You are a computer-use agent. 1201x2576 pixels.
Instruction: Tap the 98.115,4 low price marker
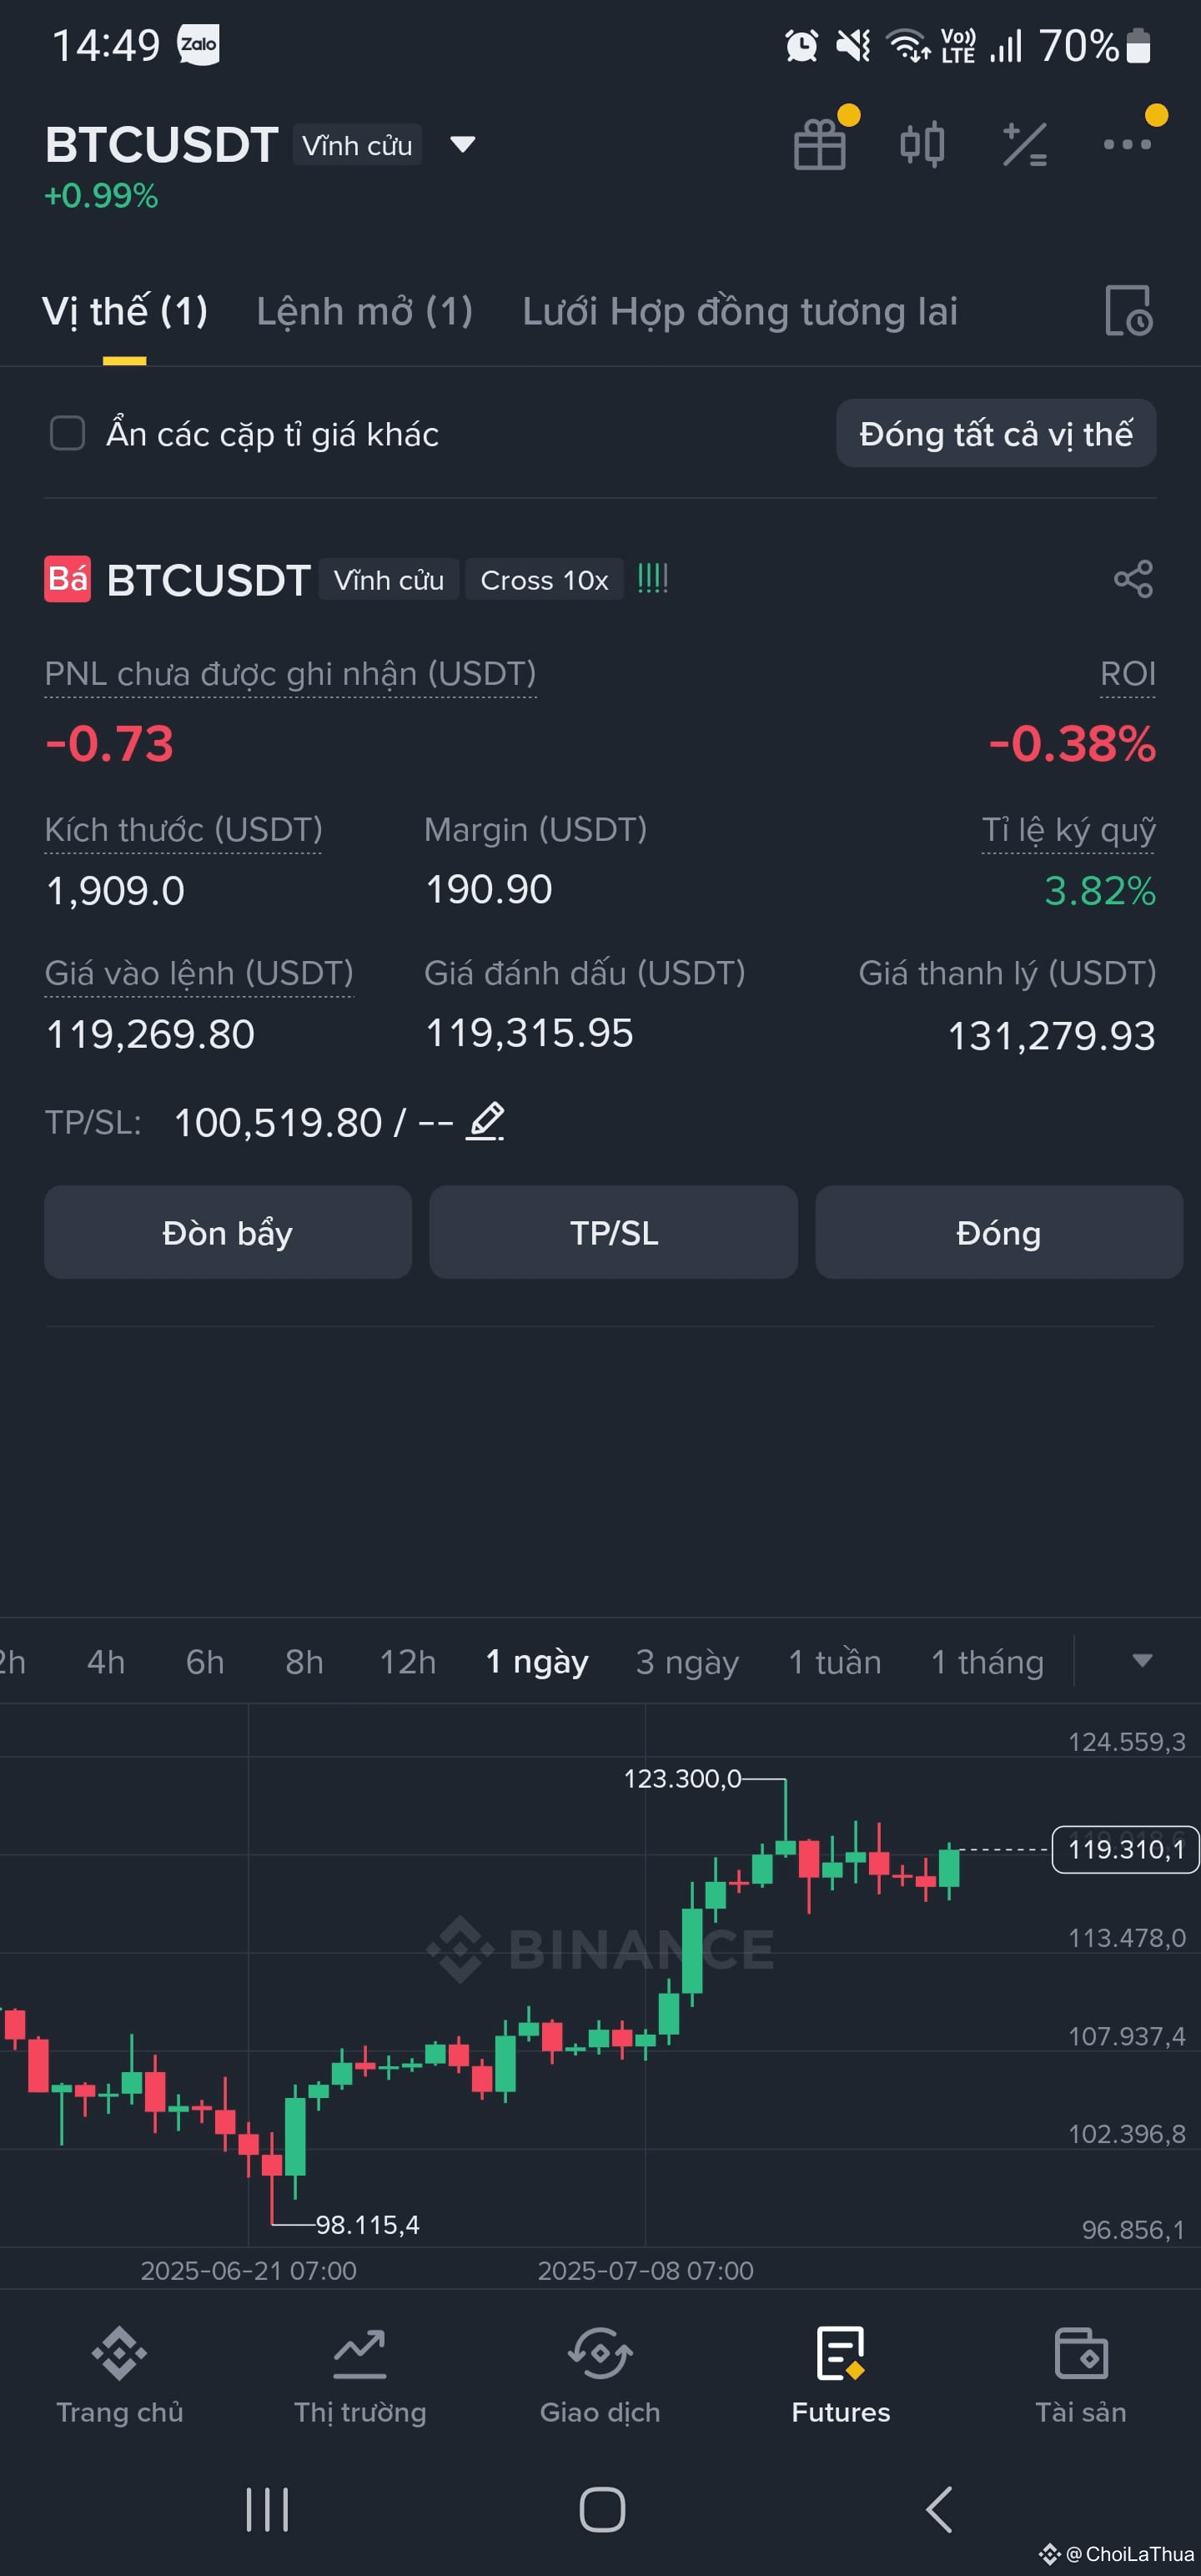368,2224
